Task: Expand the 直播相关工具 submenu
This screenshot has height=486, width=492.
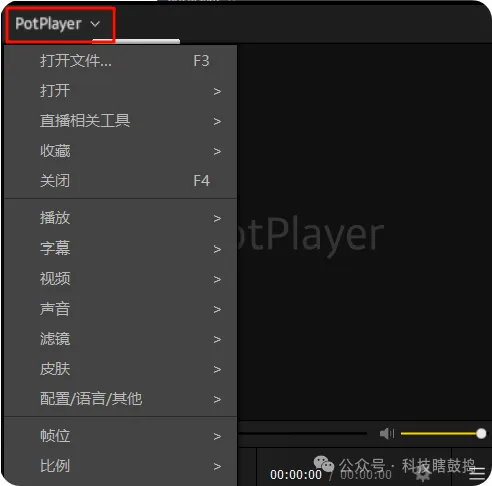Action: 121,121
